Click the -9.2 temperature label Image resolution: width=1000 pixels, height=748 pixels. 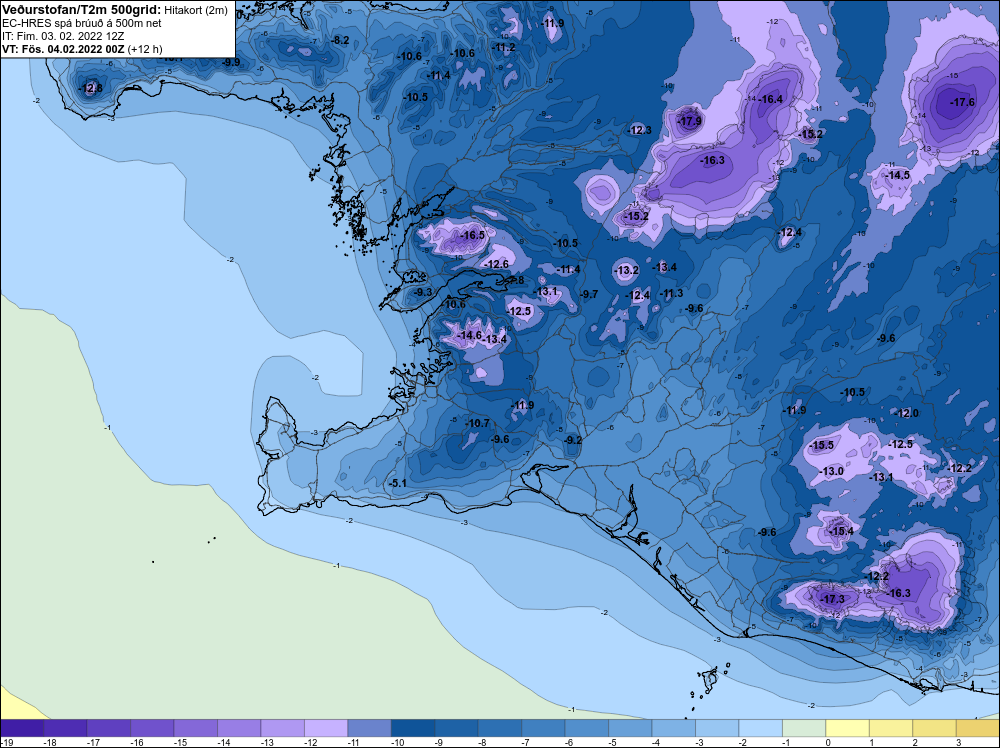point(573,440)
